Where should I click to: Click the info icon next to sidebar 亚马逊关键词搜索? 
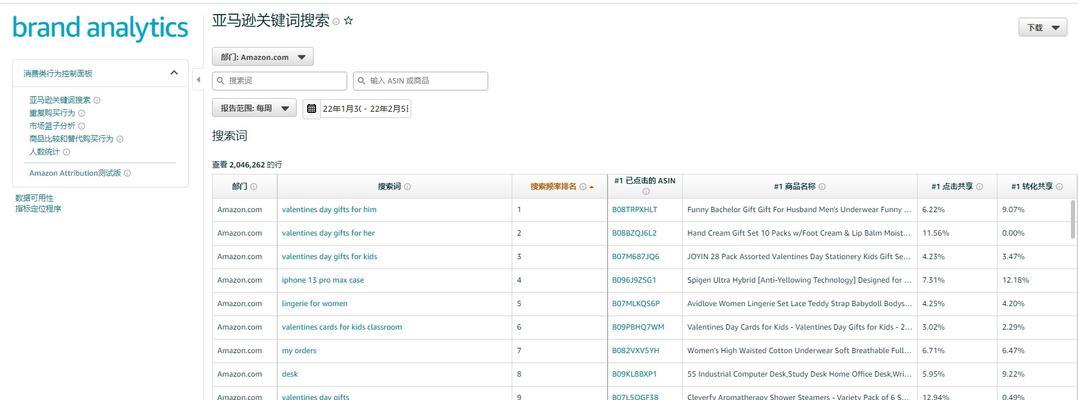[x=97, y=100]
